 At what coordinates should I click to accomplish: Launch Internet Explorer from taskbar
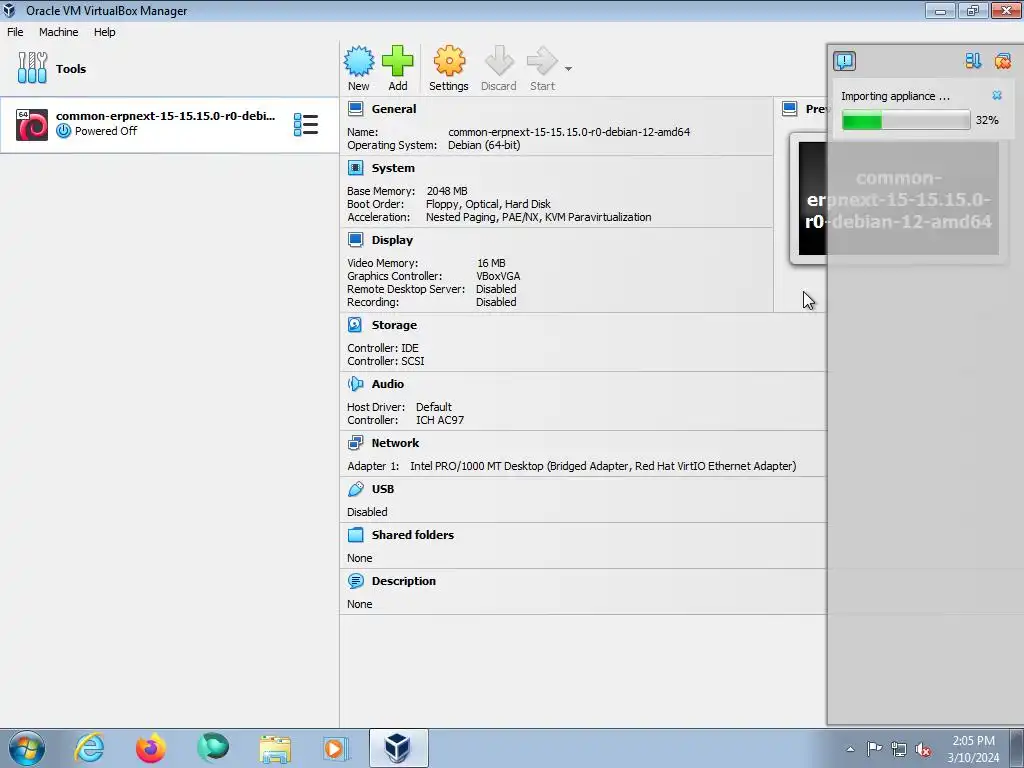[x=89, y=748]
